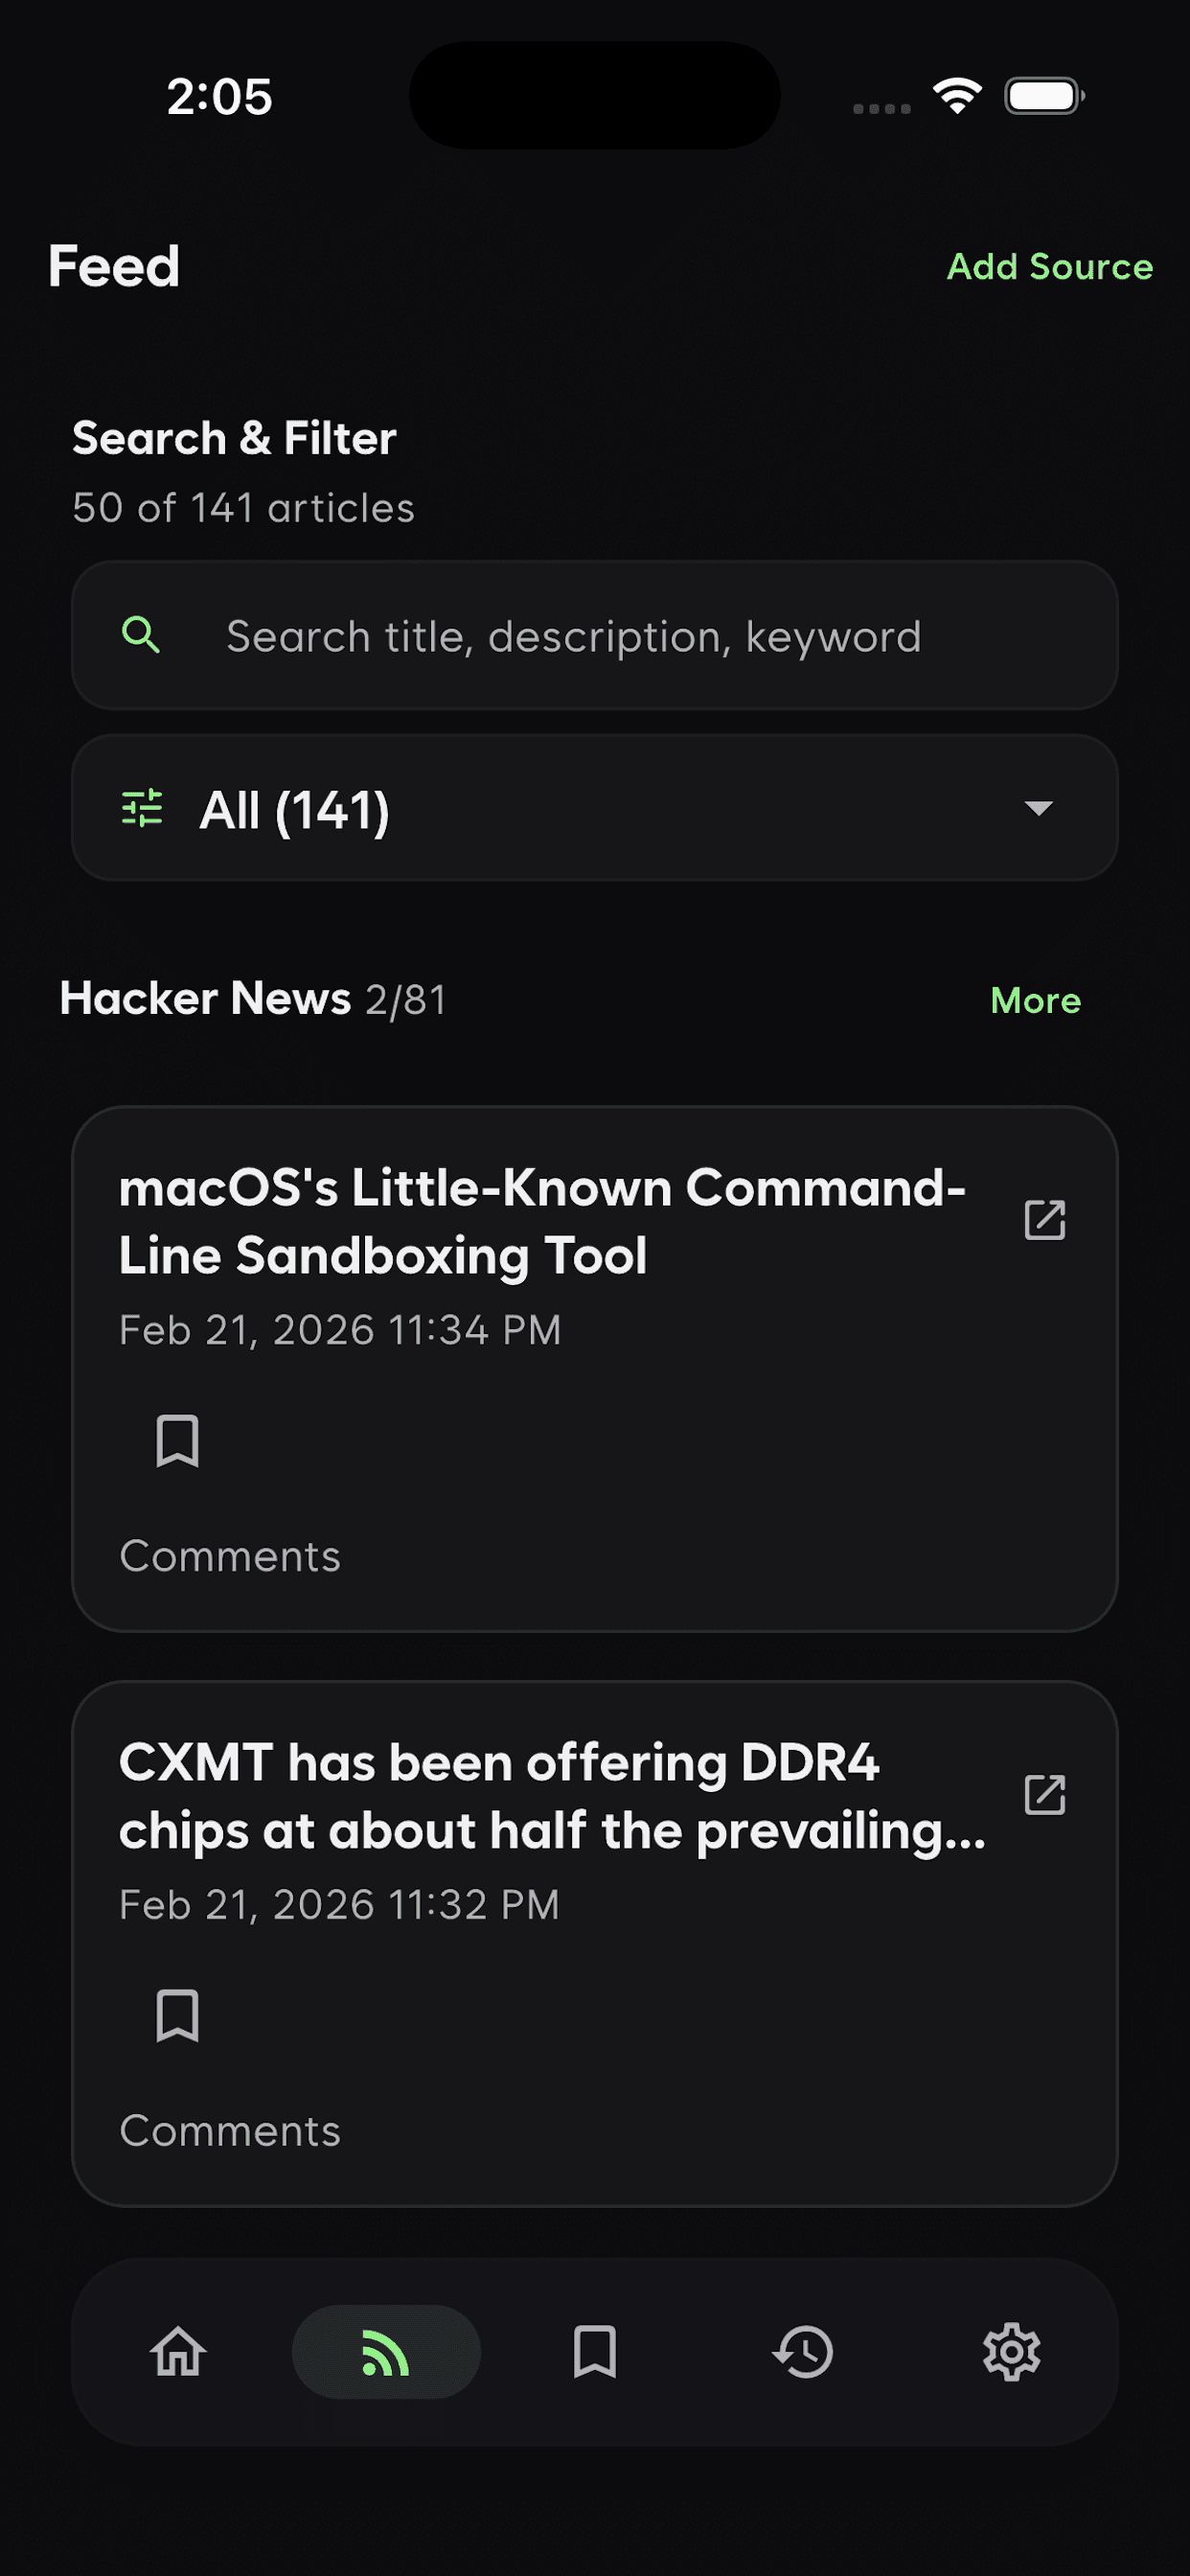The height and width of the screenshot is (2576, 1190).
Task: Bookmark the CXMT DDR4 chips article
Action: click(x=178, y=2015)
